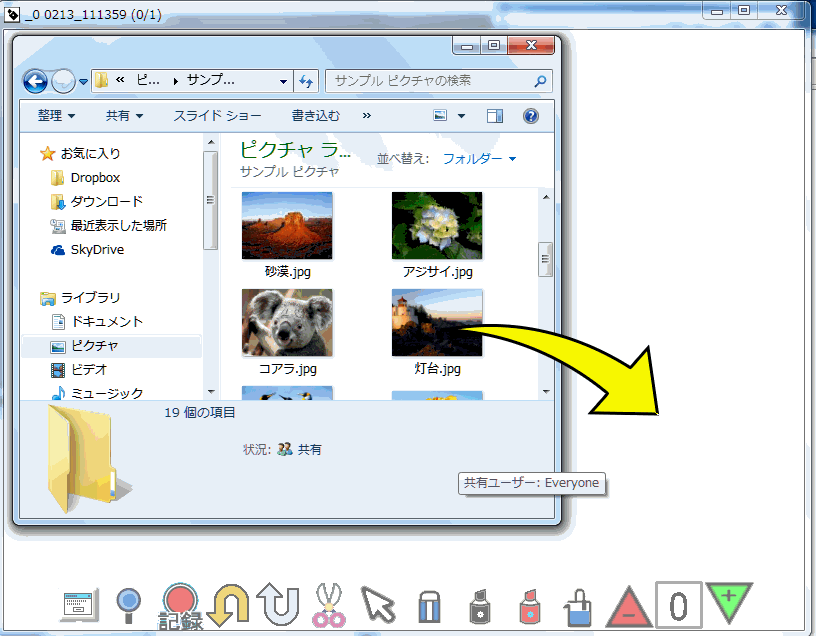Click the blue redo arrow
Viewport: 816px width, 636px height.
(x=279, y=604)
